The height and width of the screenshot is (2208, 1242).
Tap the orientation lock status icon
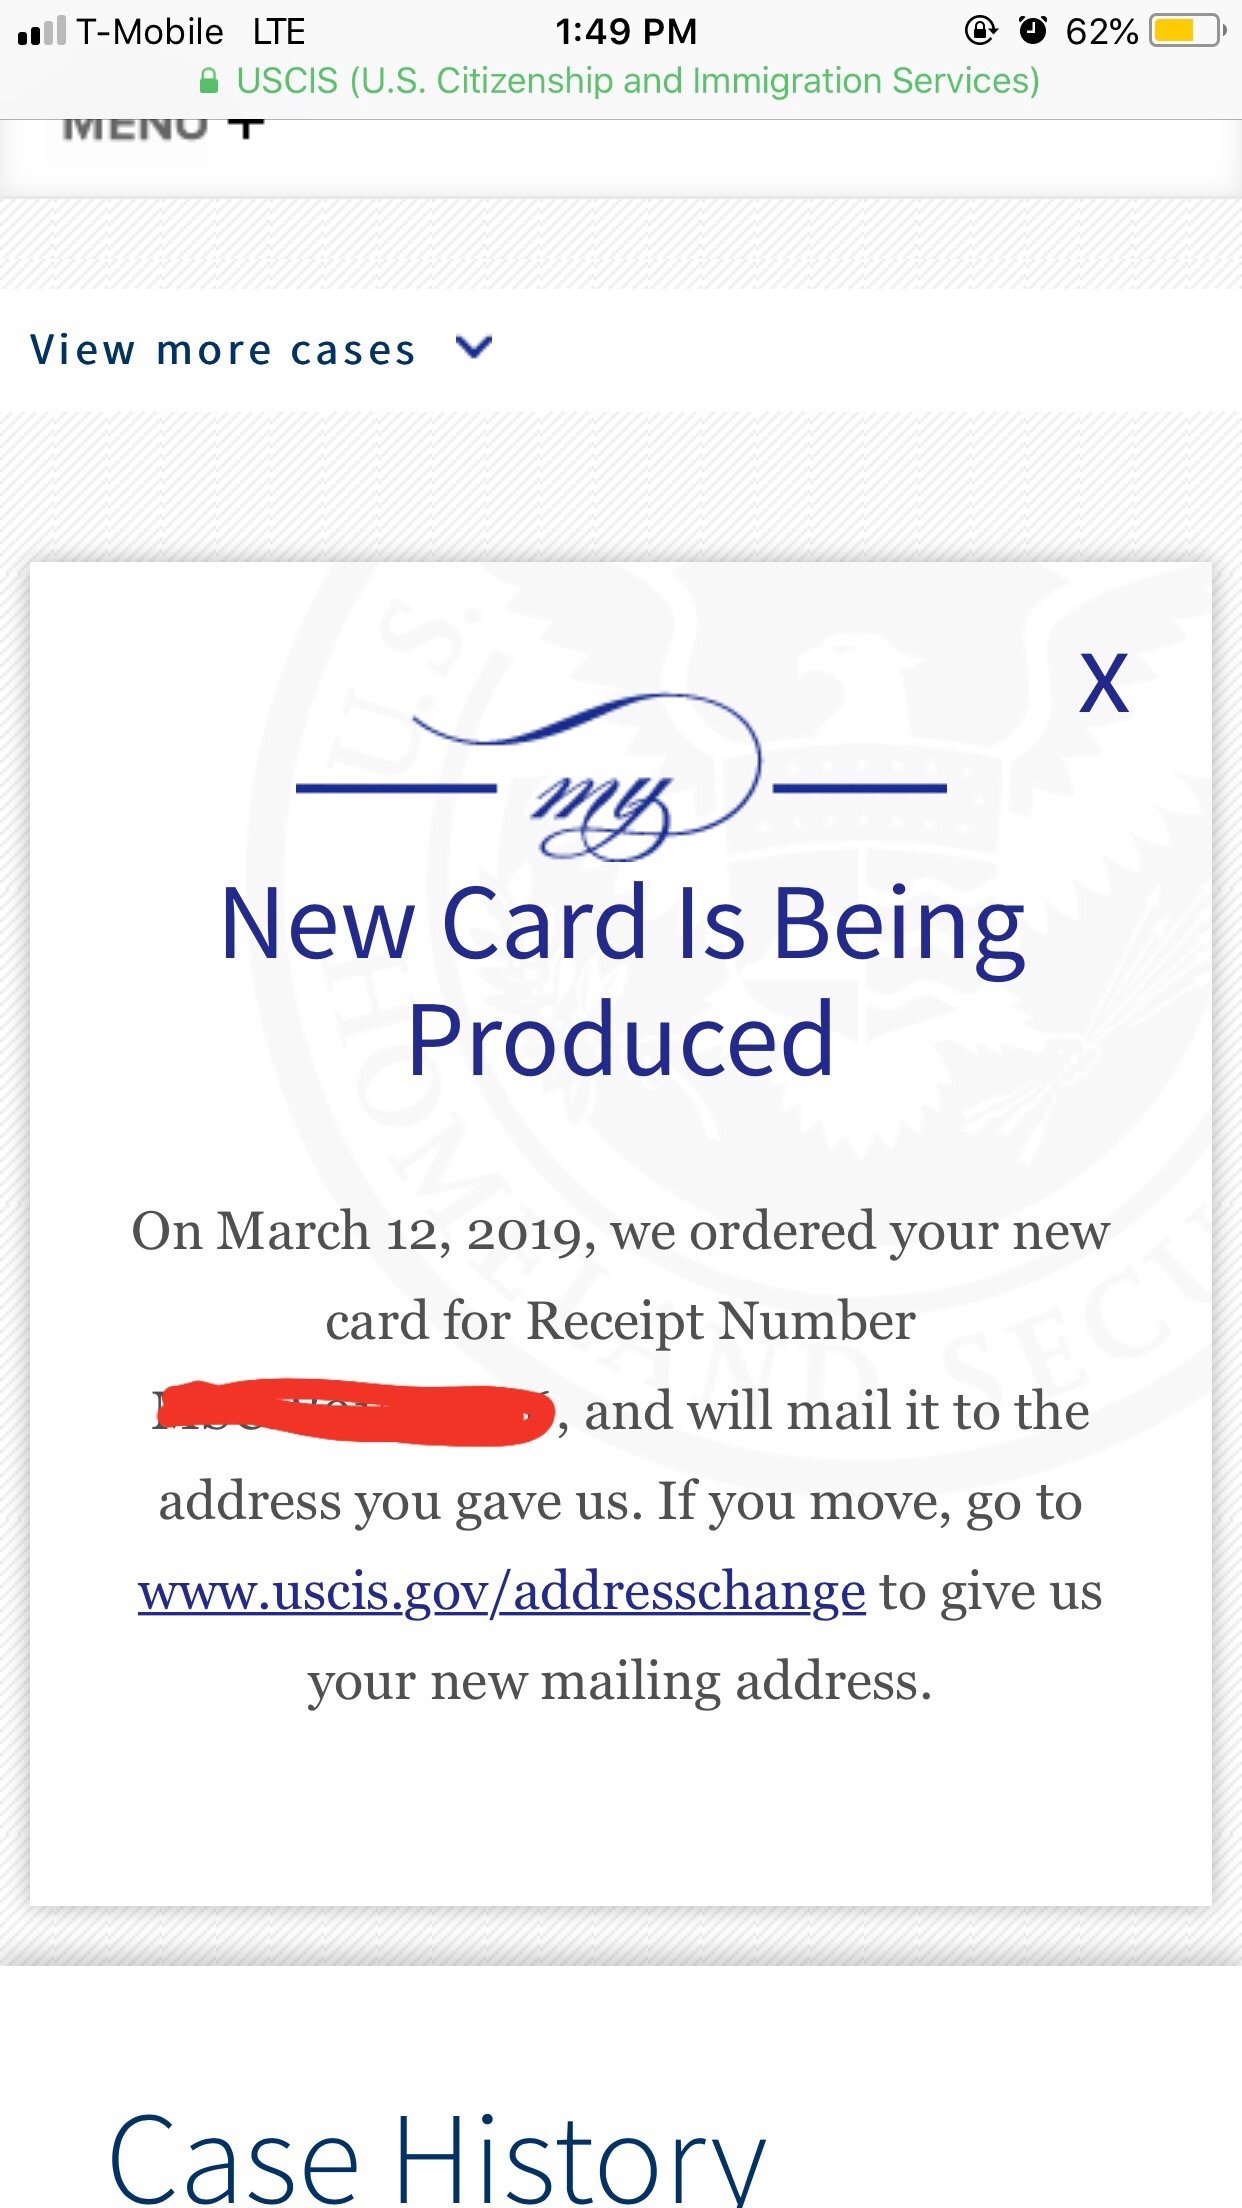pos(980,31)
